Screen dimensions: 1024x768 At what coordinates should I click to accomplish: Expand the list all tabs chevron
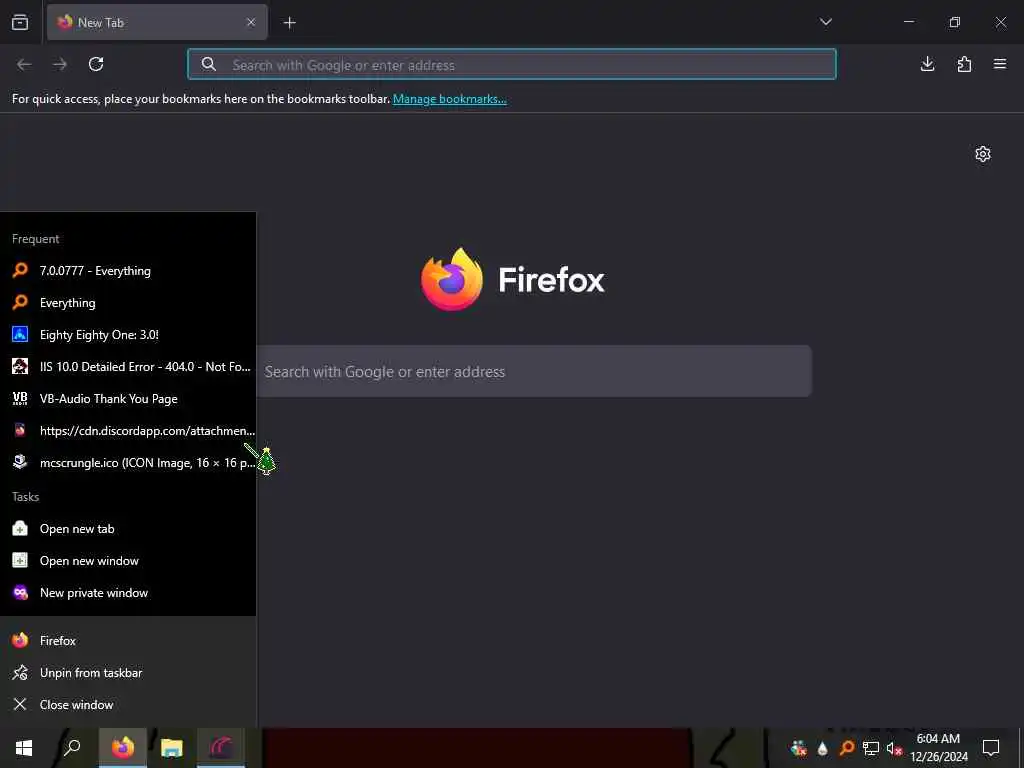click(x=825, y=22)
